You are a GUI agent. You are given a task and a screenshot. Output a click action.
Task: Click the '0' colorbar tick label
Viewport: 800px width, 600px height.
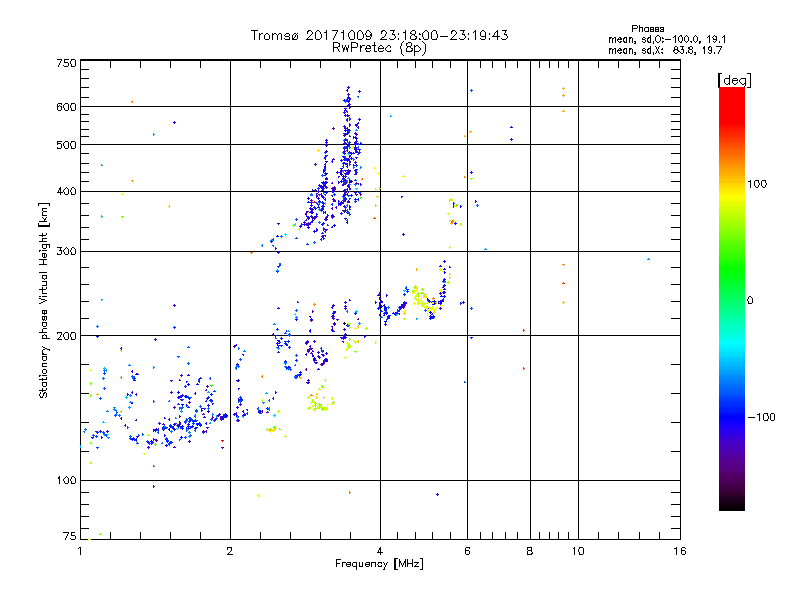[x=750, y=301]
